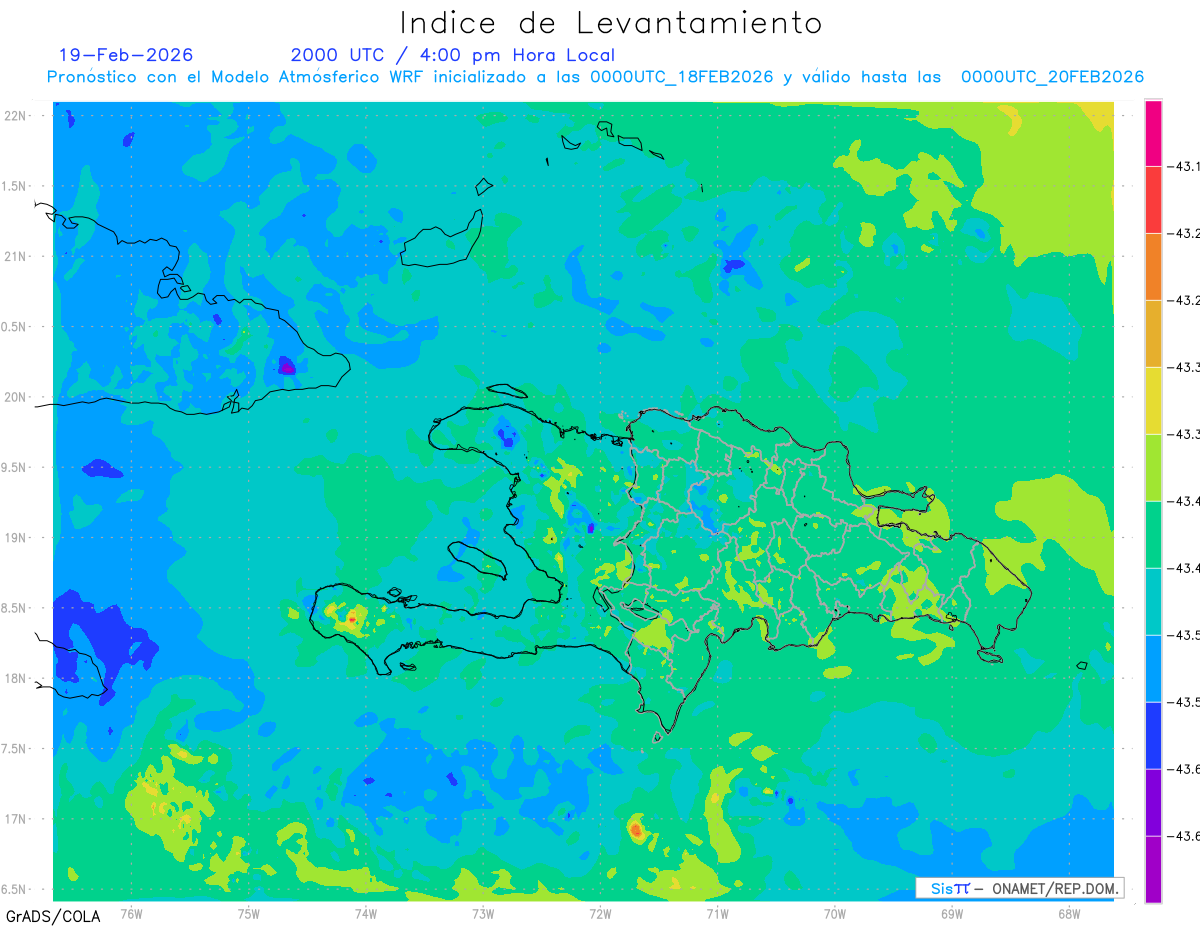Click the "18N" latitude label
Image resolution: width=1200 pixels, height=927 pixels.
(16, 679)
